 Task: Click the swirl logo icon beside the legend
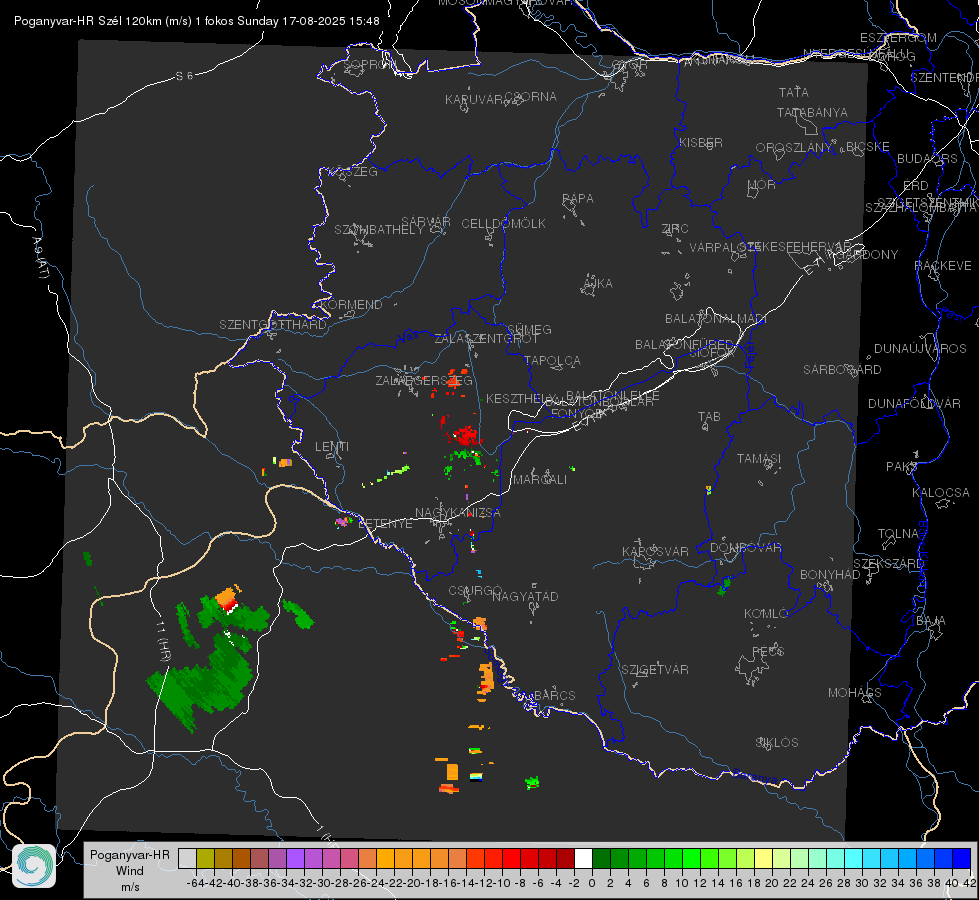point(34,866)
